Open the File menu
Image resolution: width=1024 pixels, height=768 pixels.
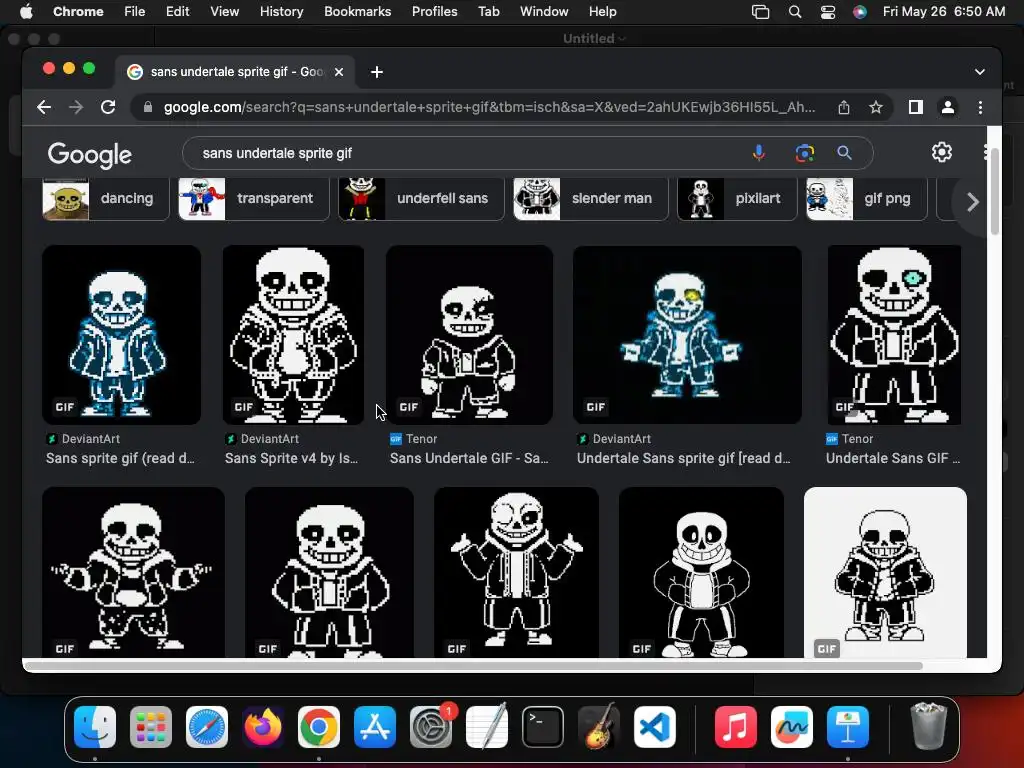[x=135, y=12]
